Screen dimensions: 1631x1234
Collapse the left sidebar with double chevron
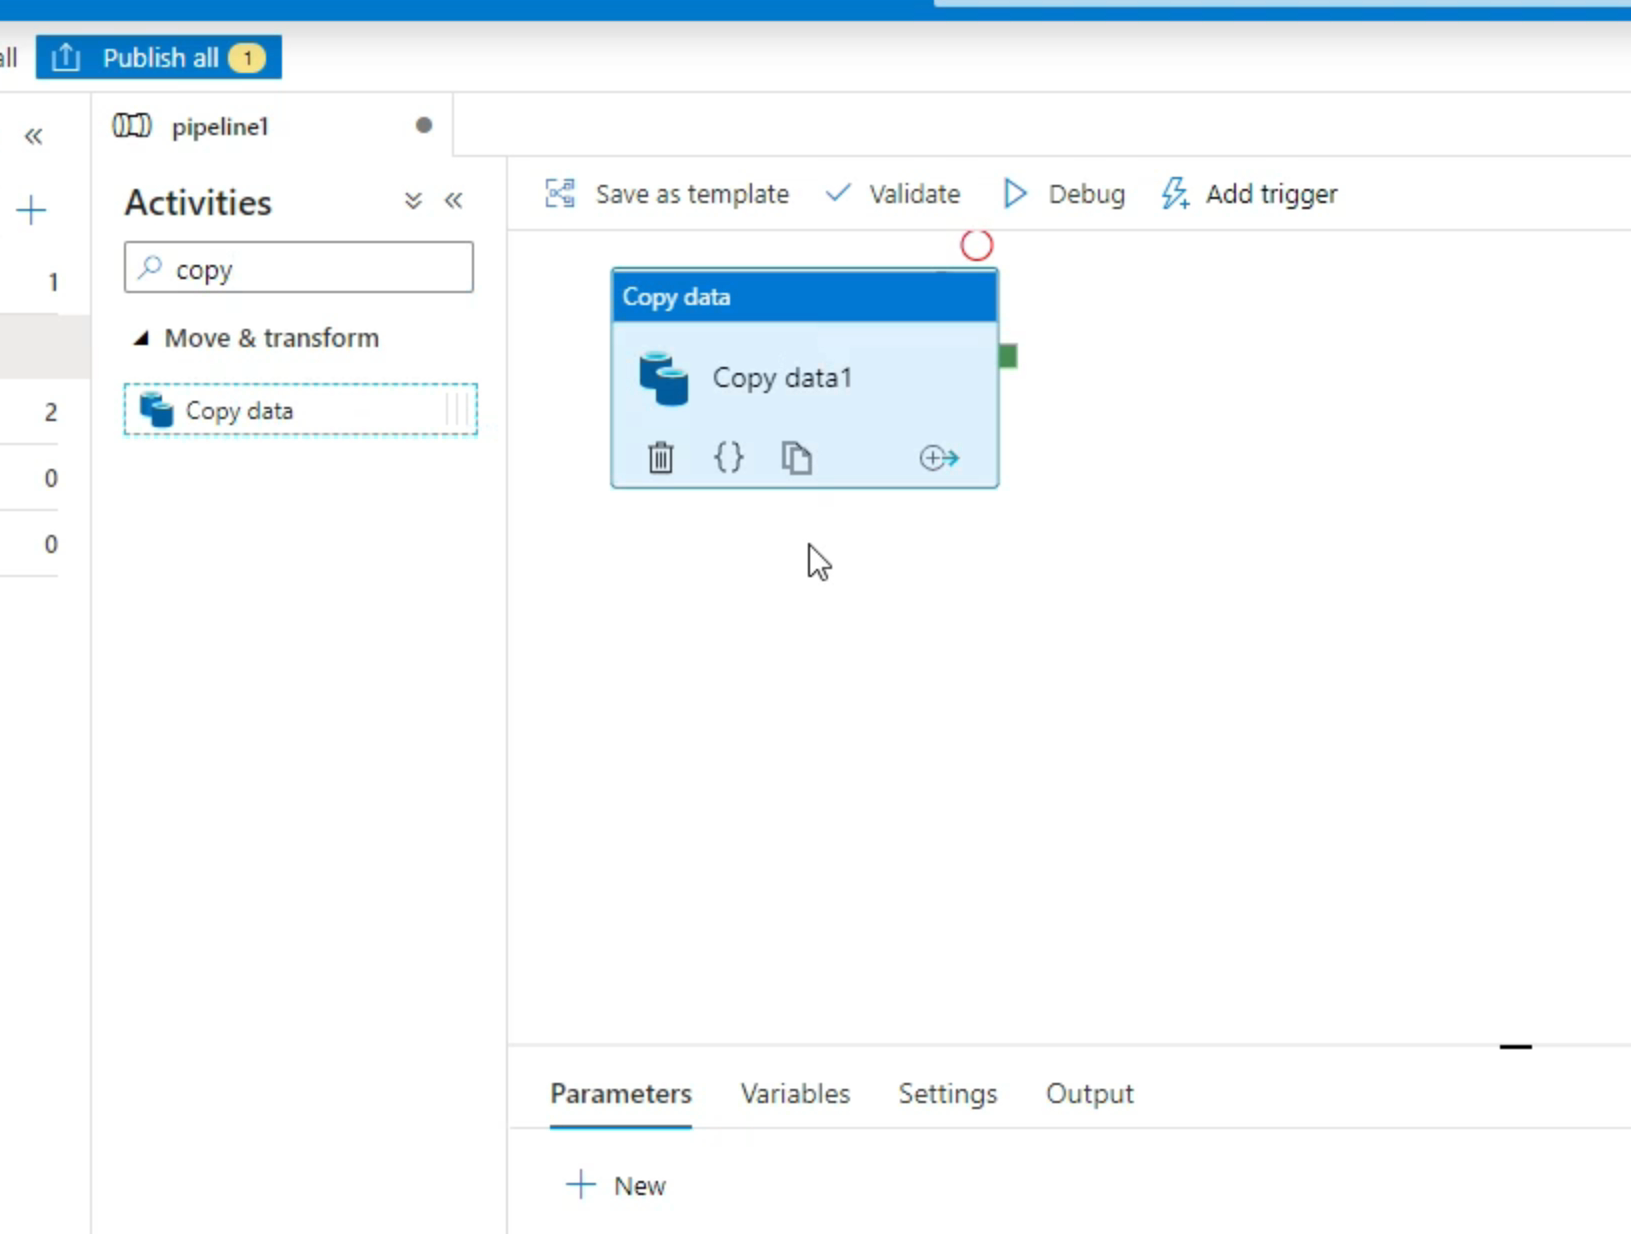click(x=34, y=136)
